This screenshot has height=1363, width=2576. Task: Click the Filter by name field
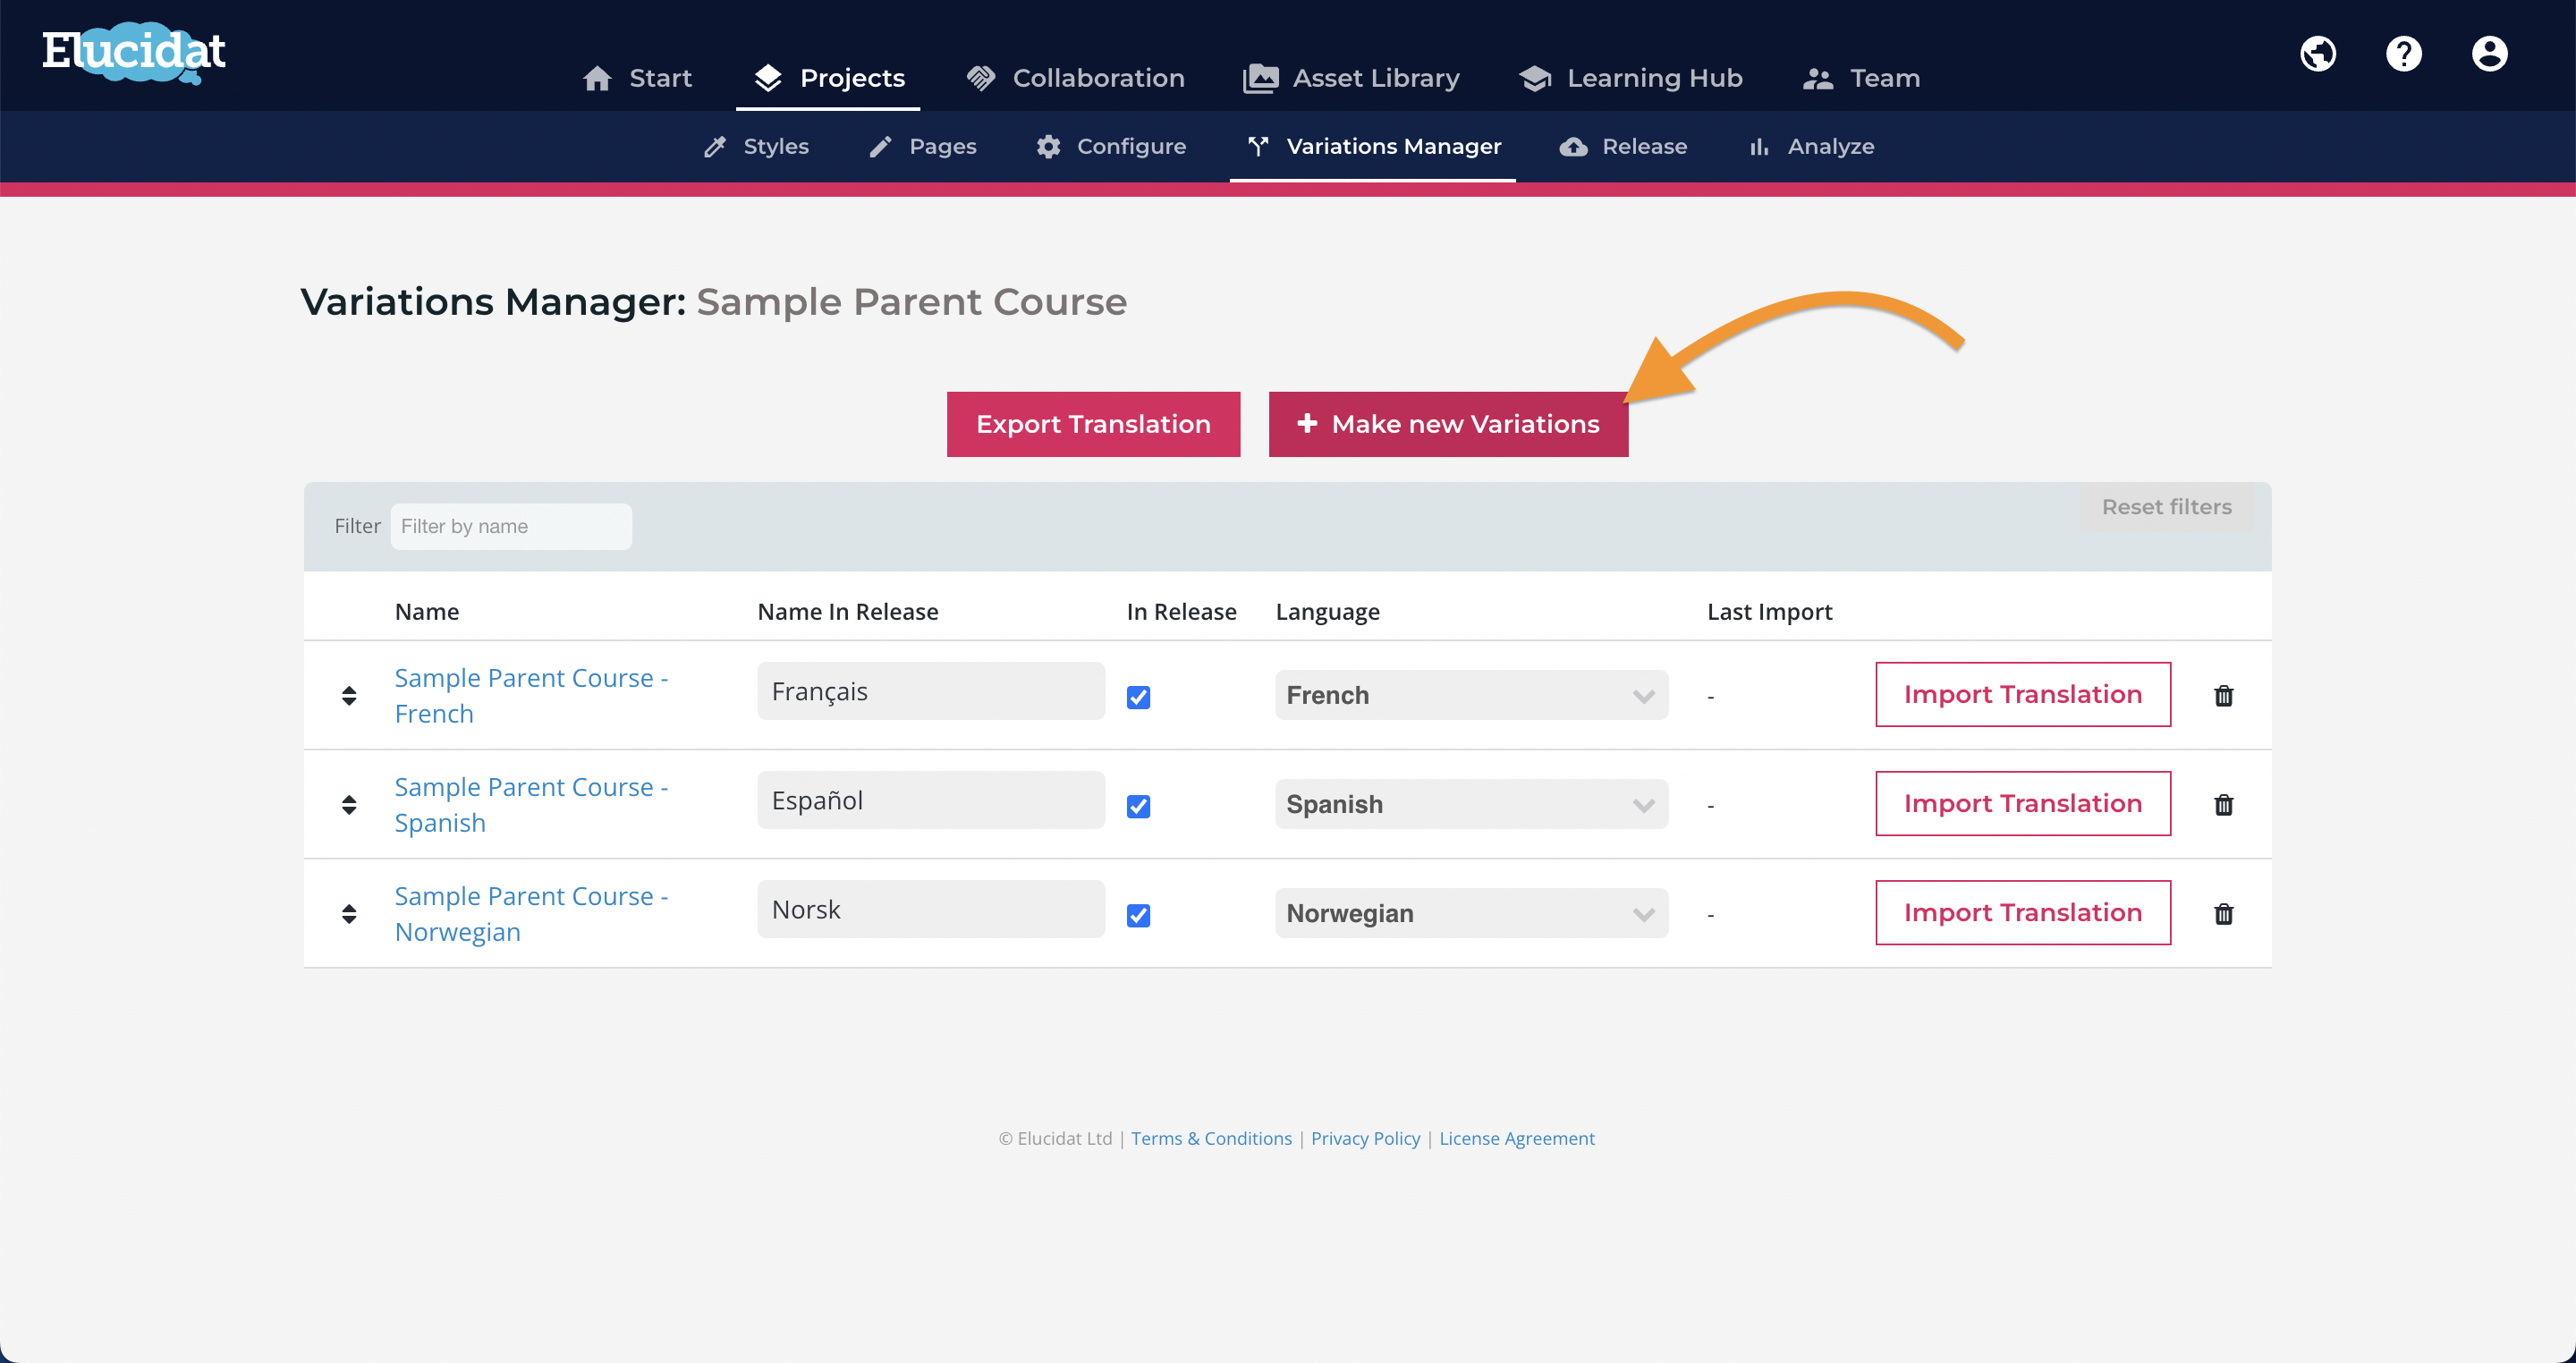click(x=510, y=526)
